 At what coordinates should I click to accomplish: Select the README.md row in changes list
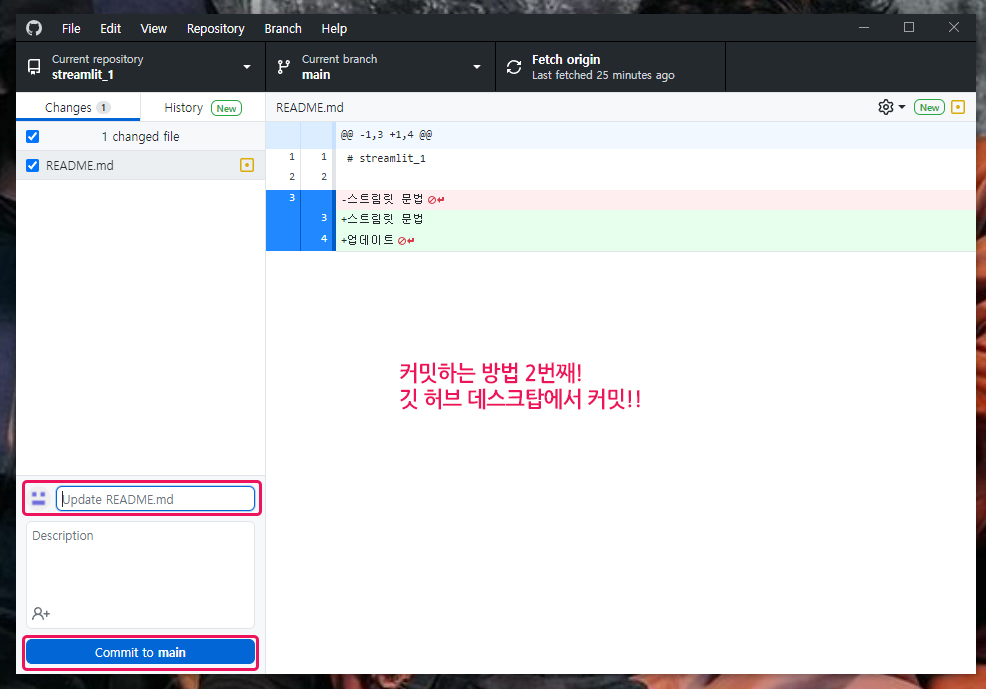click(140, 165)
